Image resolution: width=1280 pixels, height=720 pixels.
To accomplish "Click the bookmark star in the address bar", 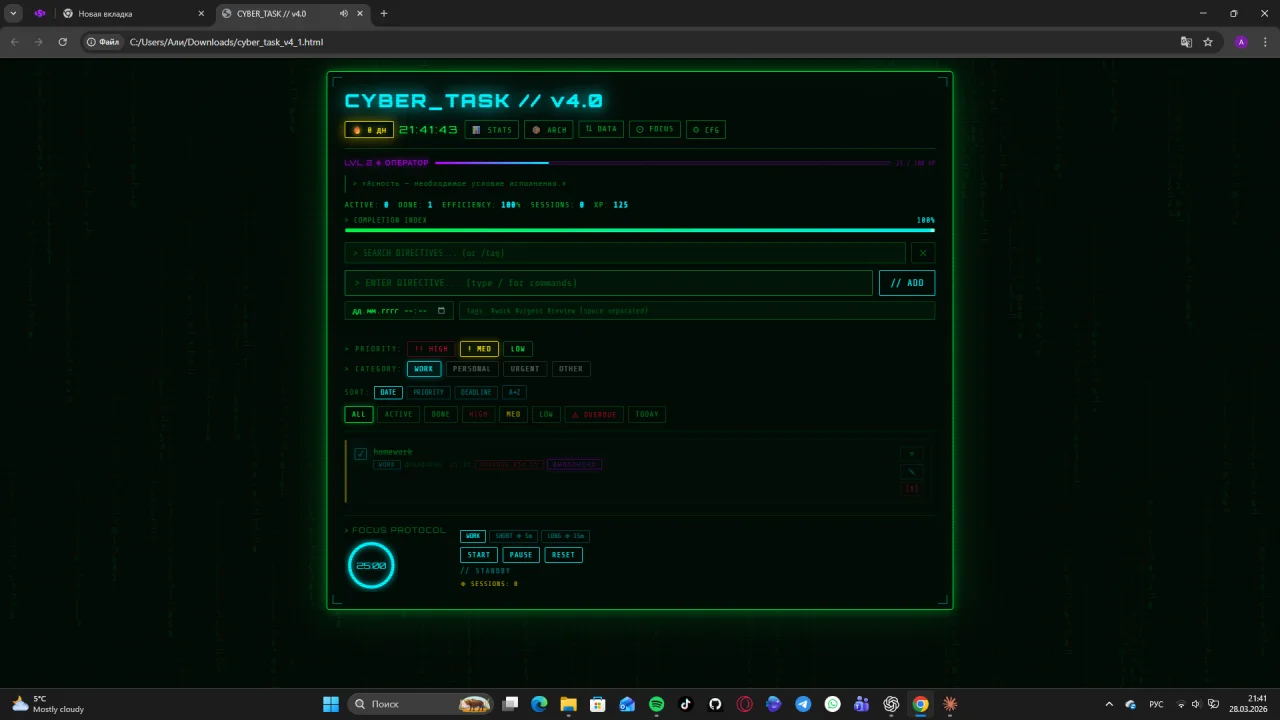I will click(x=1208, y=42).
